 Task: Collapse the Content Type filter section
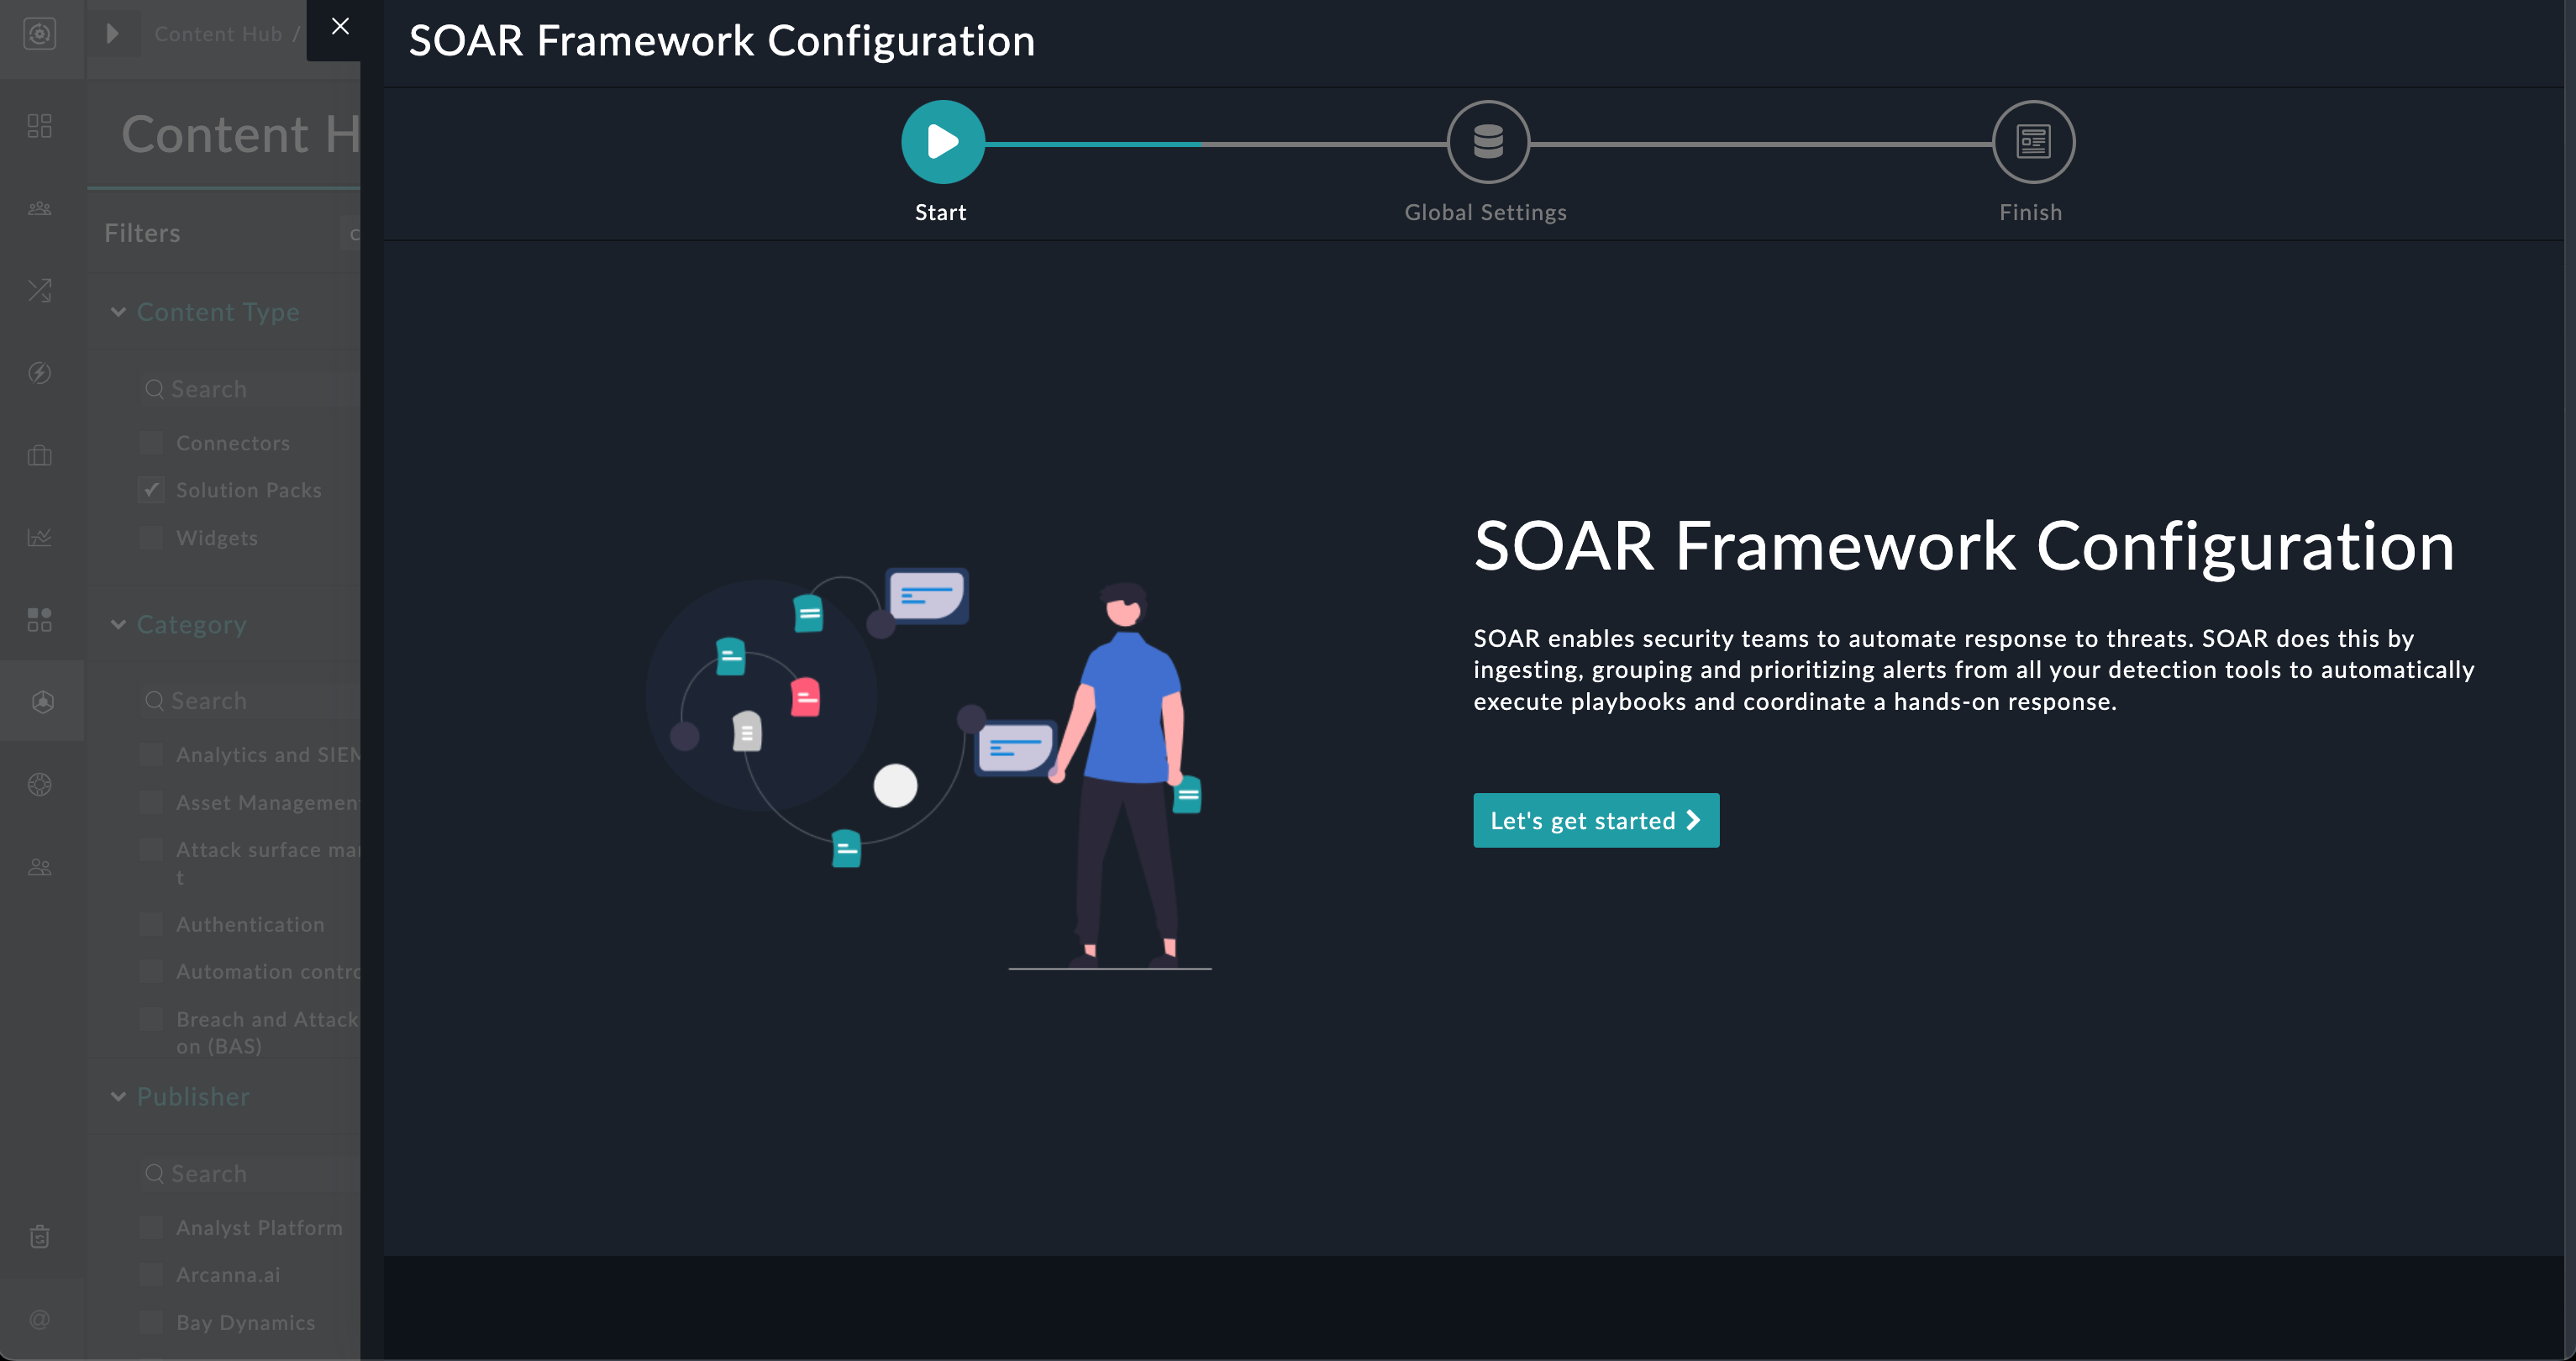118,312
